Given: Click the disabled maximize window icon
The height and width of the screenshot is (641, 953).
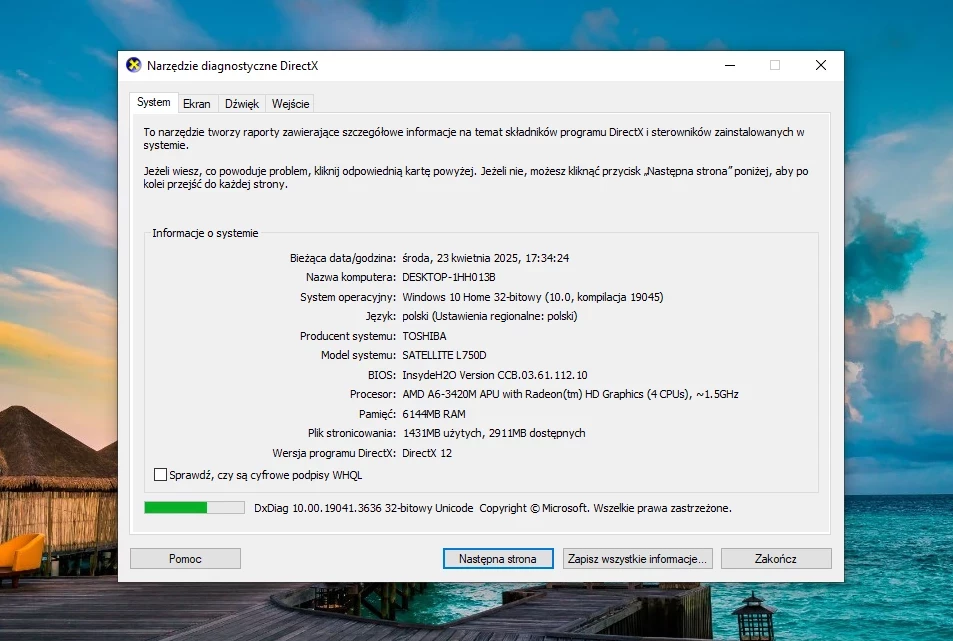Looking at the screenshot, I should (775, 65).
